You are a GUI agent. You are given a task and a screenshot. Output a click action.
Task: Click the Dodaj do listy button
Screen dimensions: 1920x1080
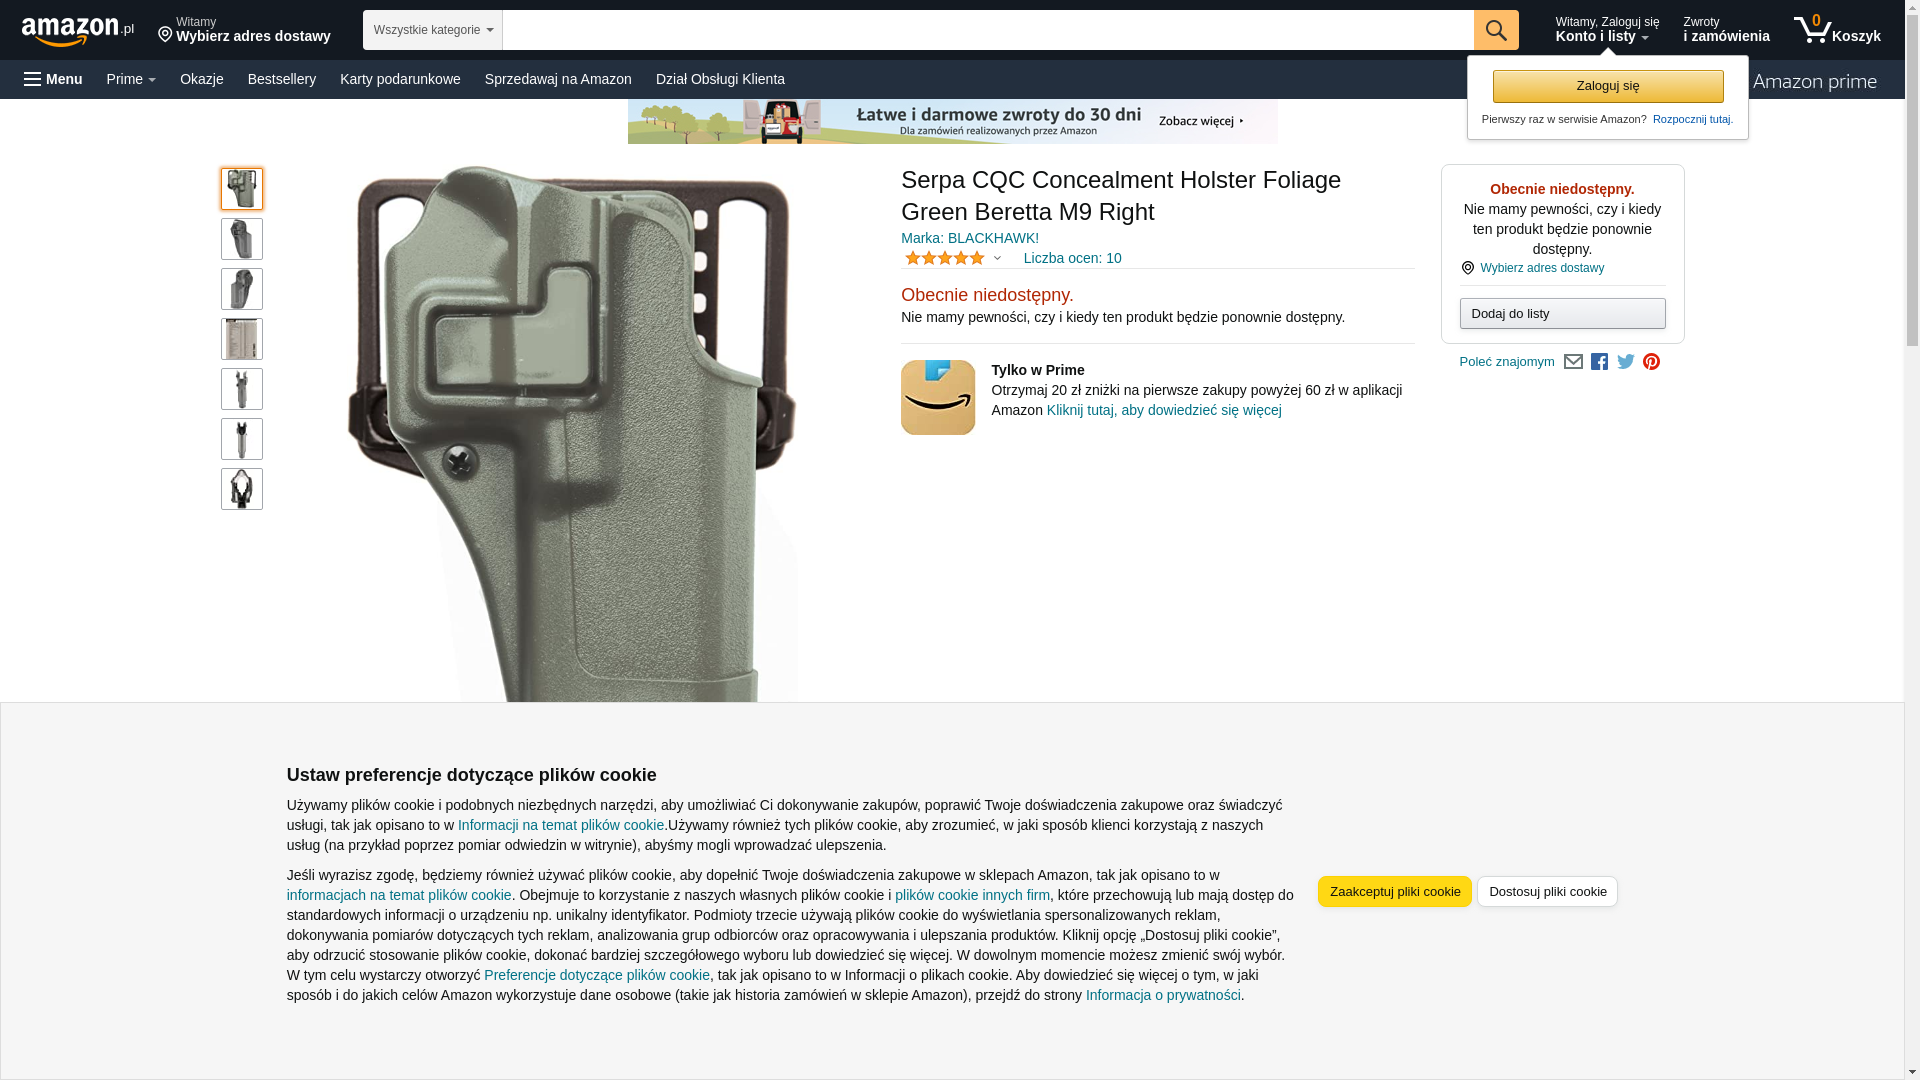click(1562, 314)
